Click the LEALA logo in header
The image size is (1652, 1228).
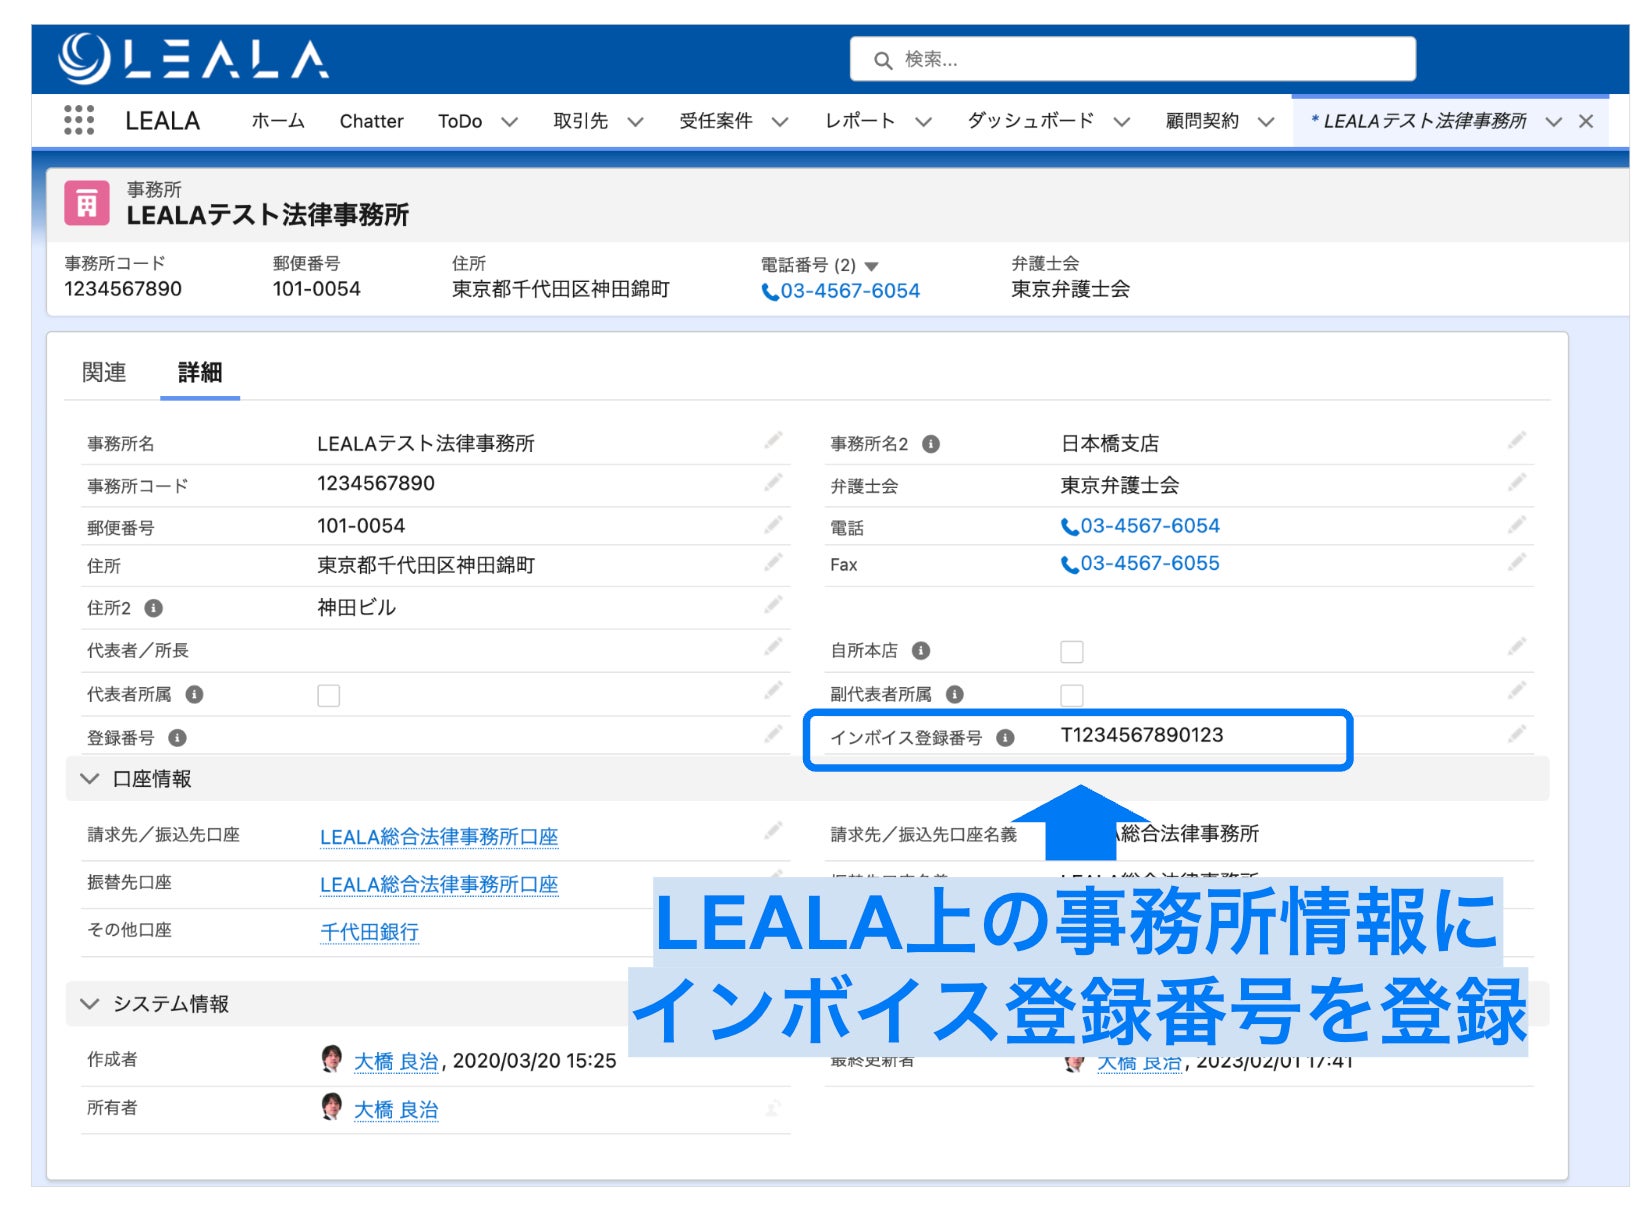click(193, 59)
